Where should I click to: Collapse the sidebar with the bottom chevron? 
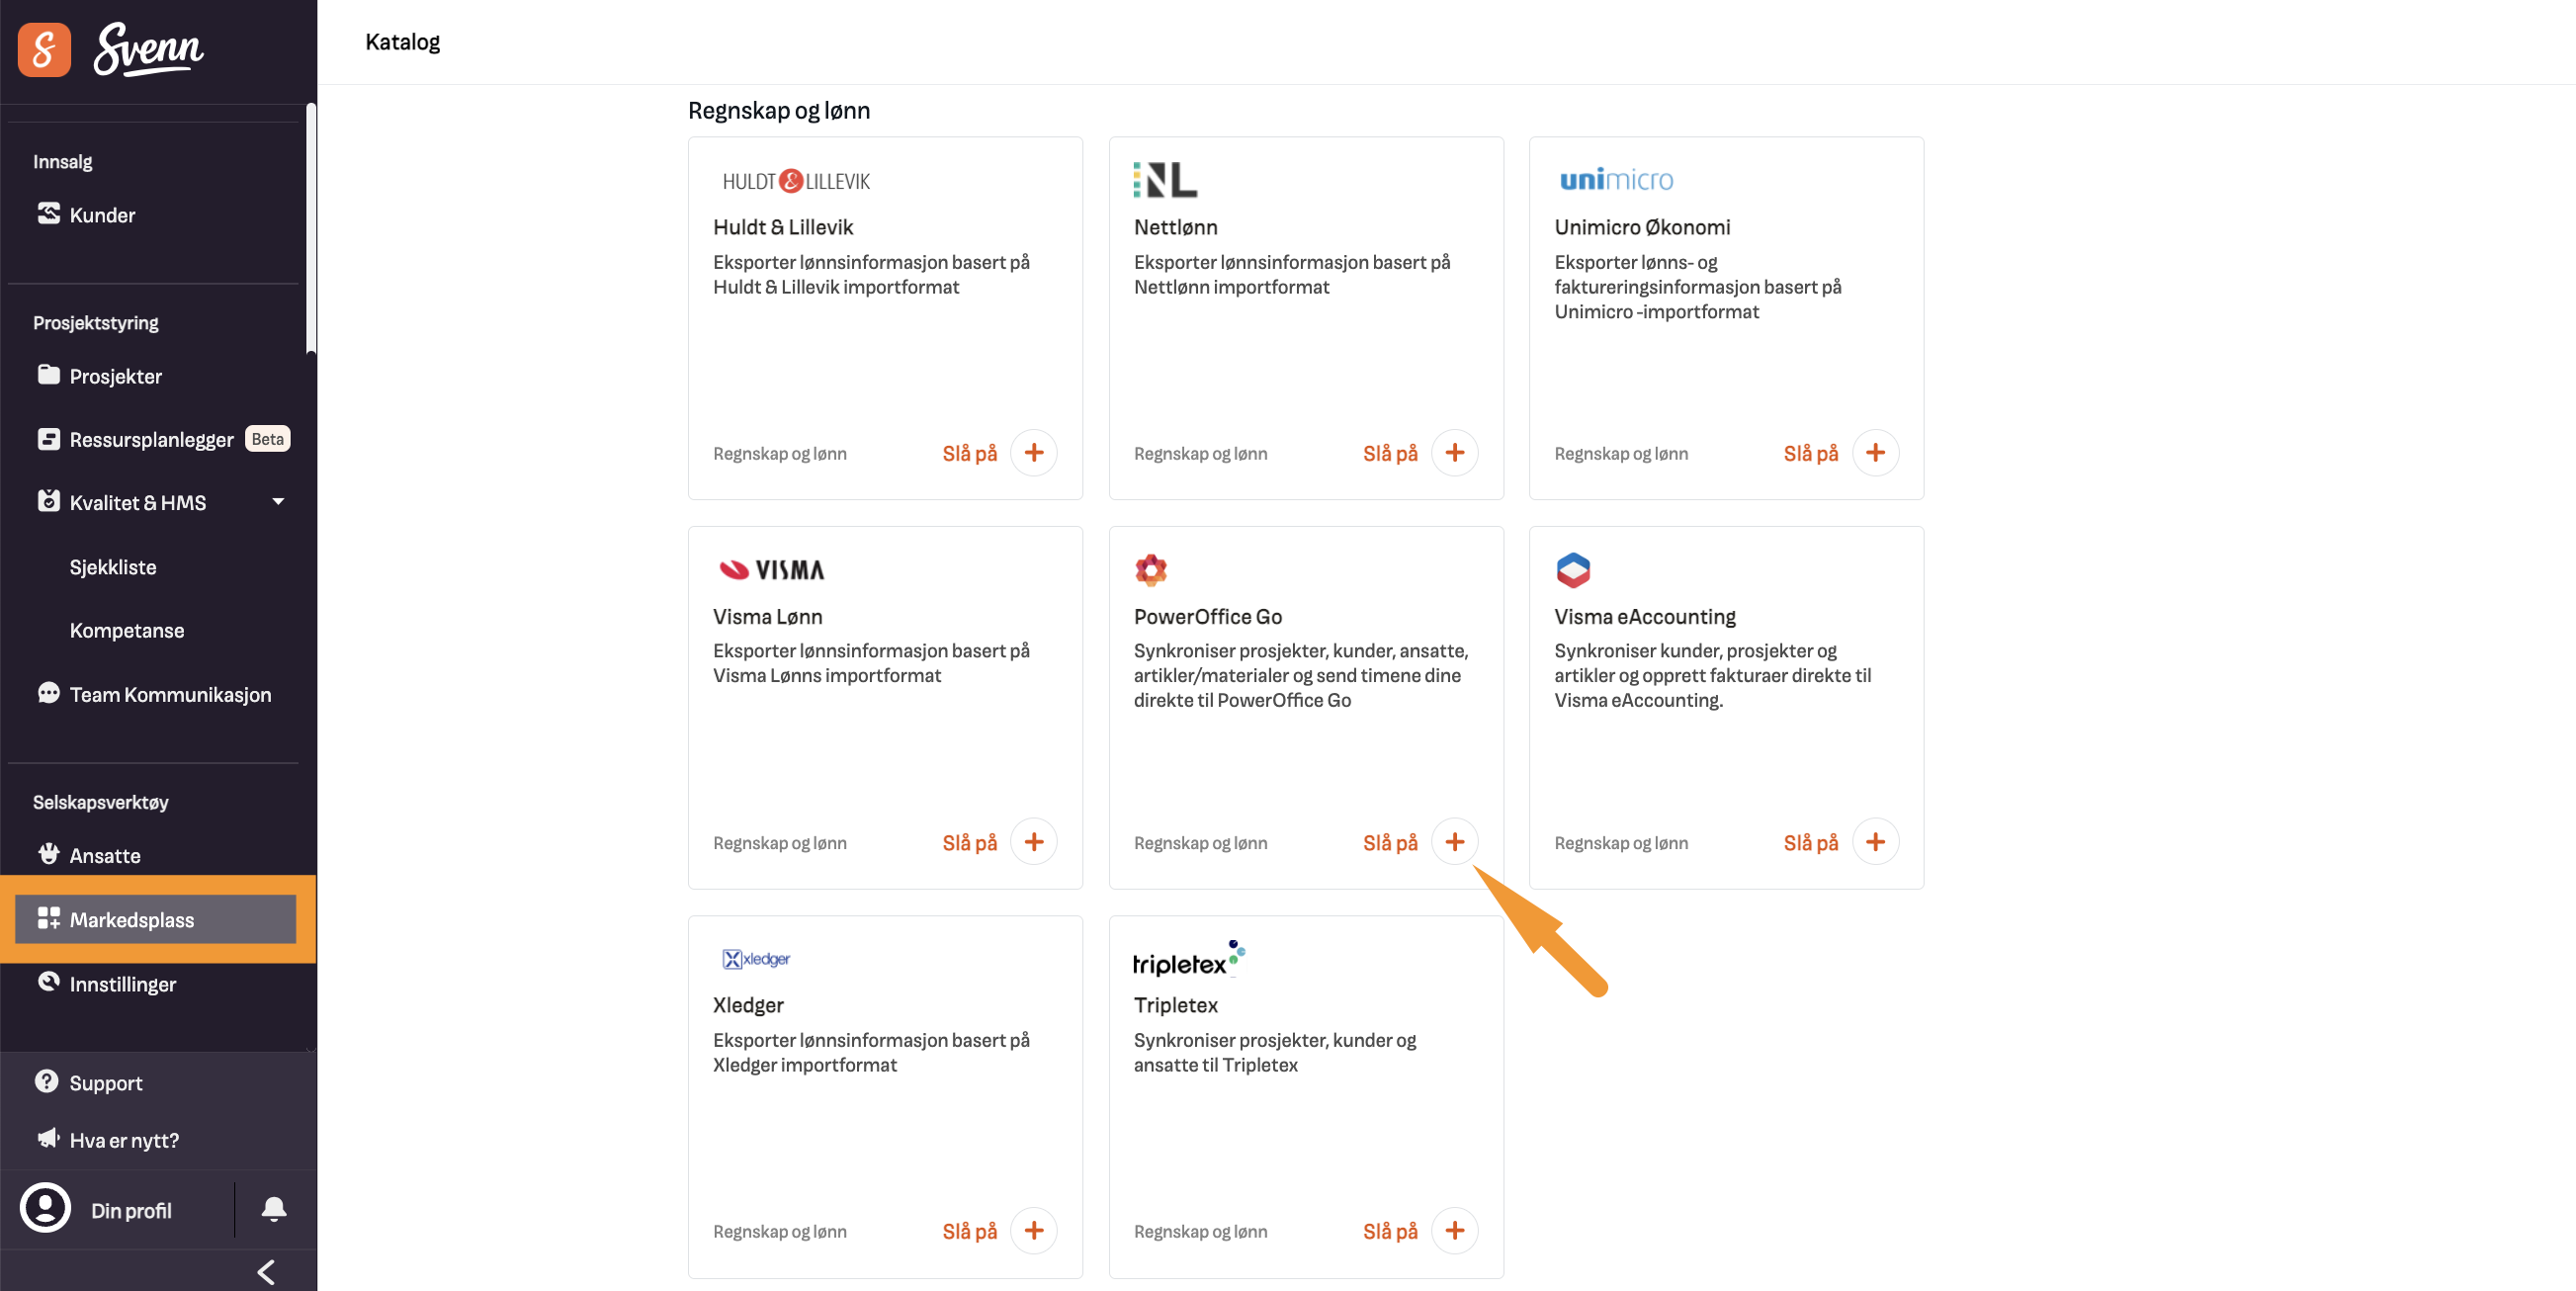pos(266,1271)
